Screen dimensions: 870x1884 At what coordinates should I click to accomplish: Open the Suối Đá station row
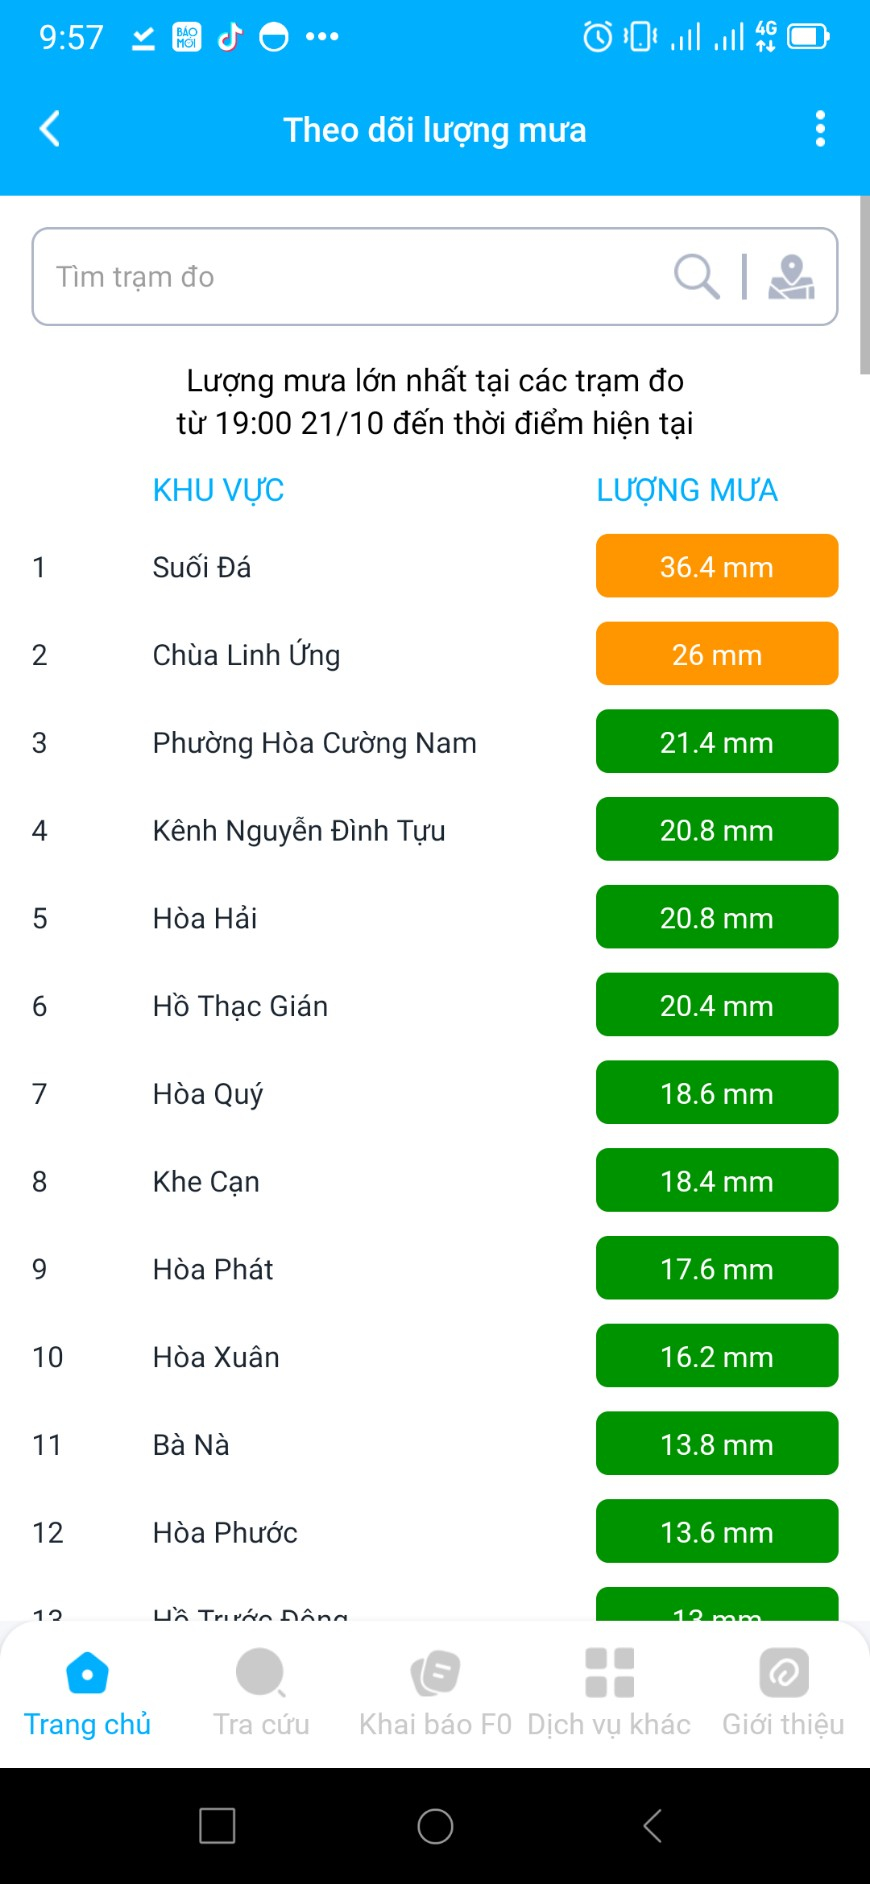tap(435, 566)
